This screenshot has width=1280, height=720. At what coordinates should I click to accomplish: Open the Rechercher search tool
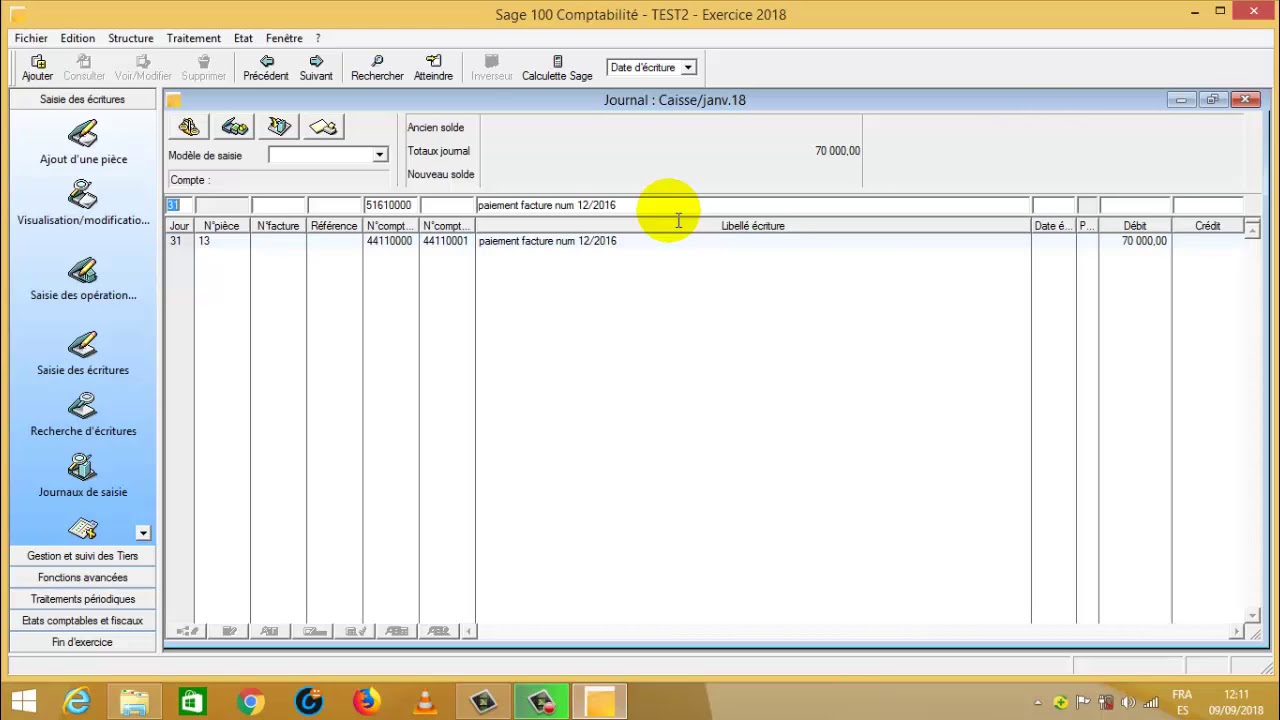pyautogui.click(x=377, y=68)
